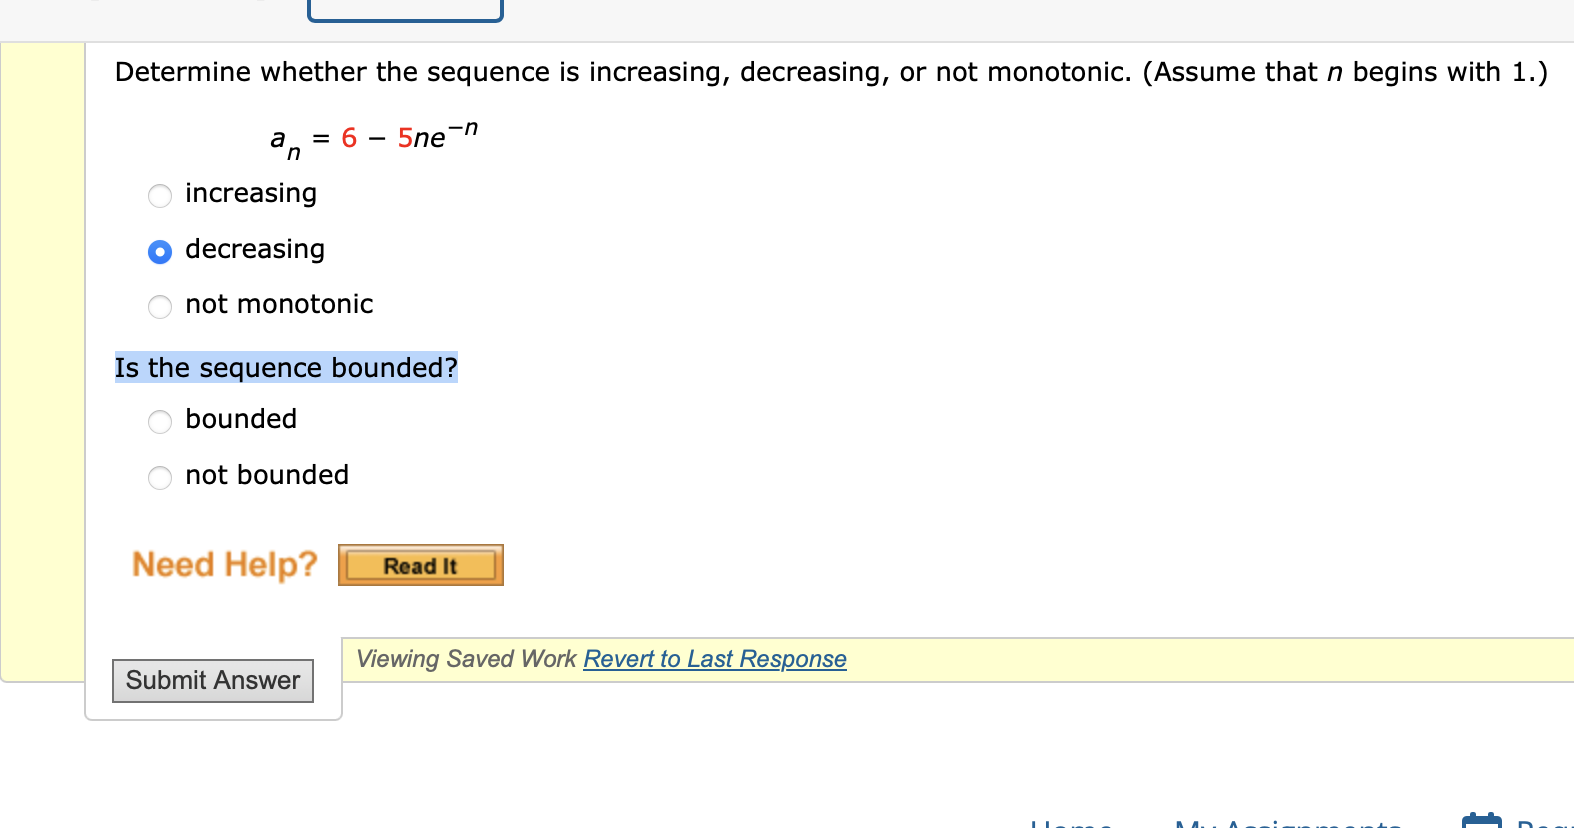
Task: Open the My Assignments footer link
Action: (1289, 823)
